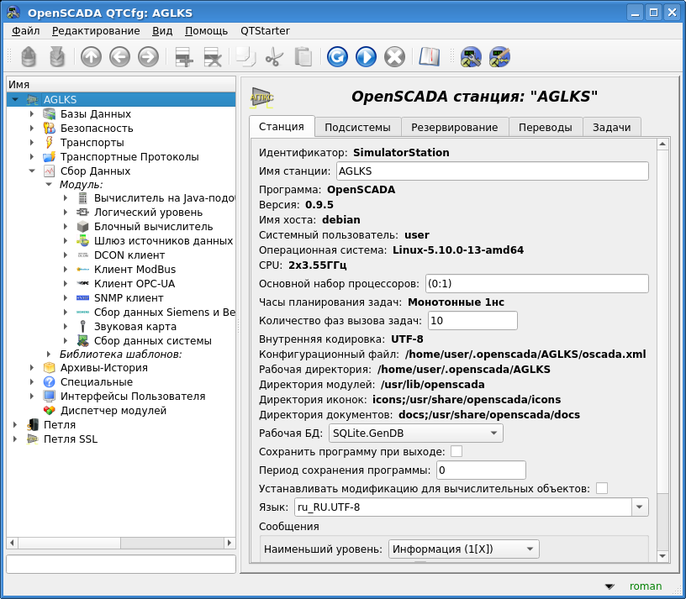686x599 pixels.
Task: Open the Файл menu
Action: point(25,31)
